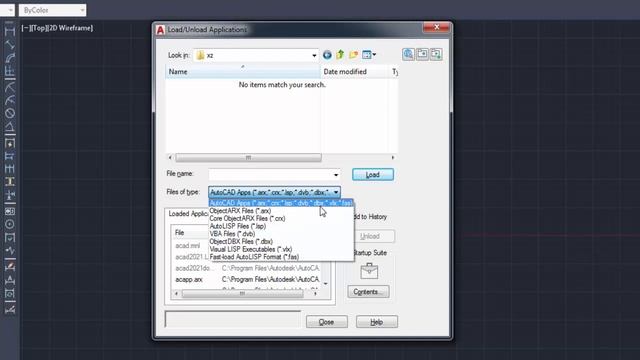Select the Aligned dimension tool
Screen dimensions: 640x360
point(10,45)
